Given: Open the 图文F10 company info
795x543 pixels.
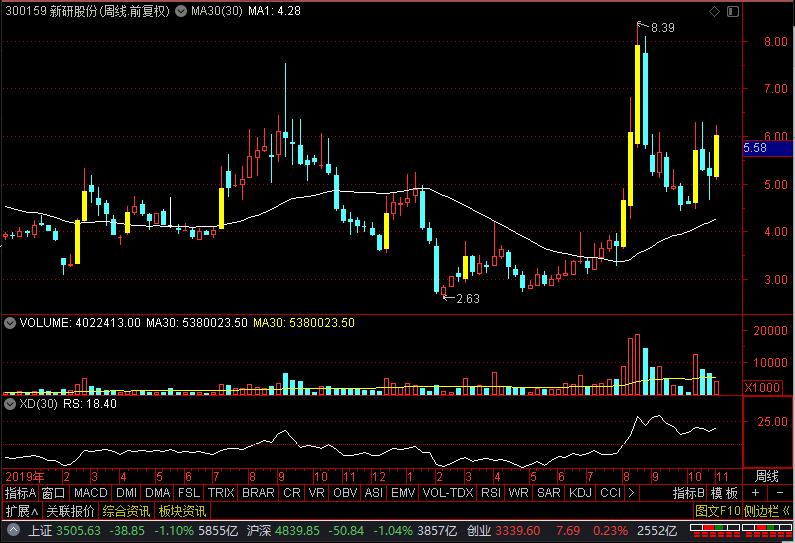Looking at the screenshot, I should [x=718, y=511].
